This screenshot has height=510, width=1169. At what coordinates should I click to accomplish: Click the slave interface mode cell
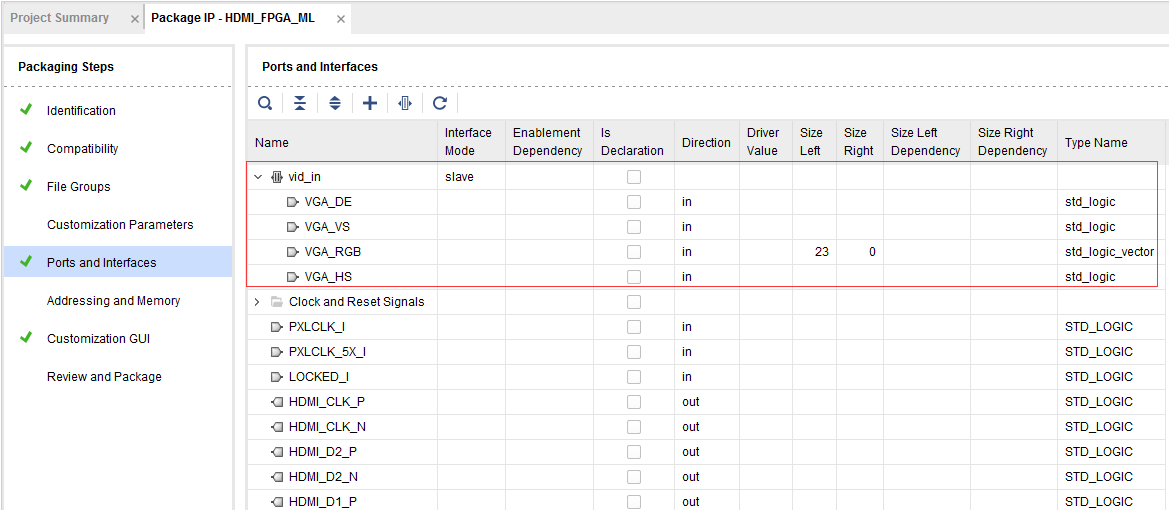459,177
